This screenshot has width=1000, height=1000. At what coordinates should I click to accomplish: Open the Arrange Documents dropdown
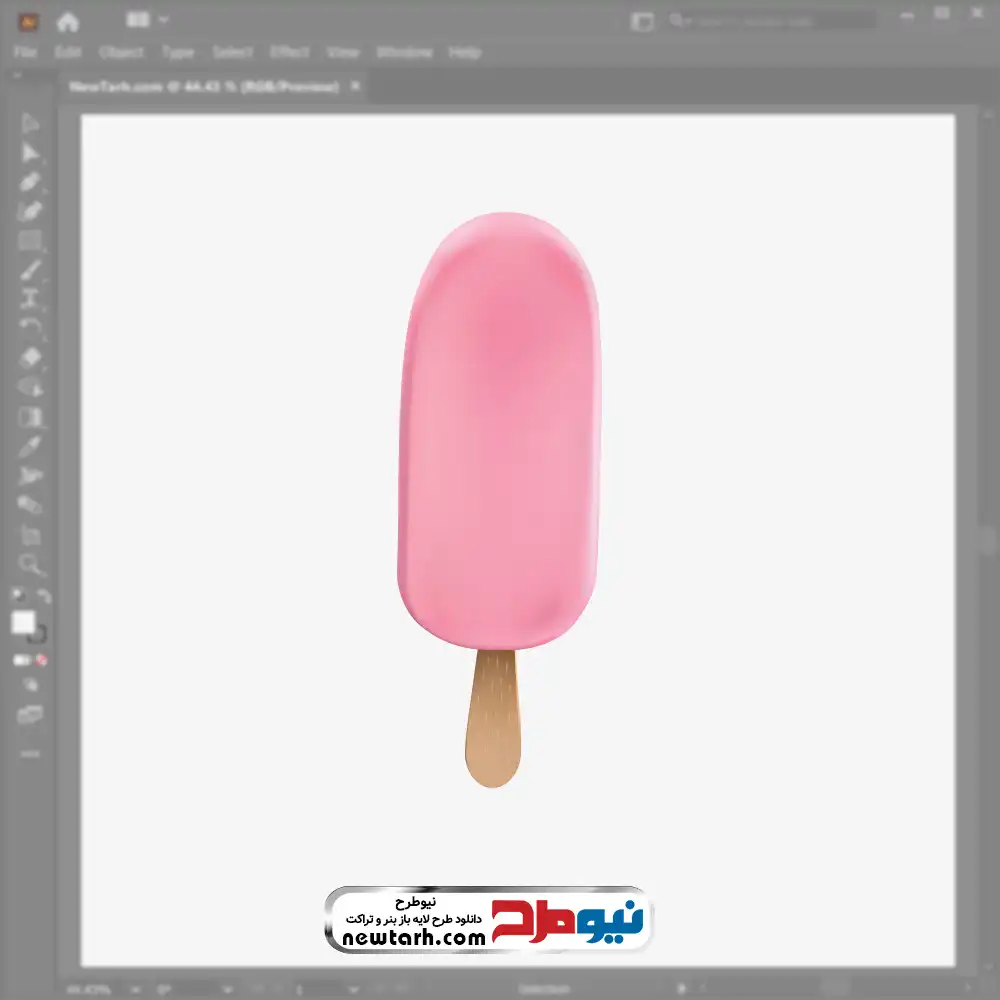(147, 20)
